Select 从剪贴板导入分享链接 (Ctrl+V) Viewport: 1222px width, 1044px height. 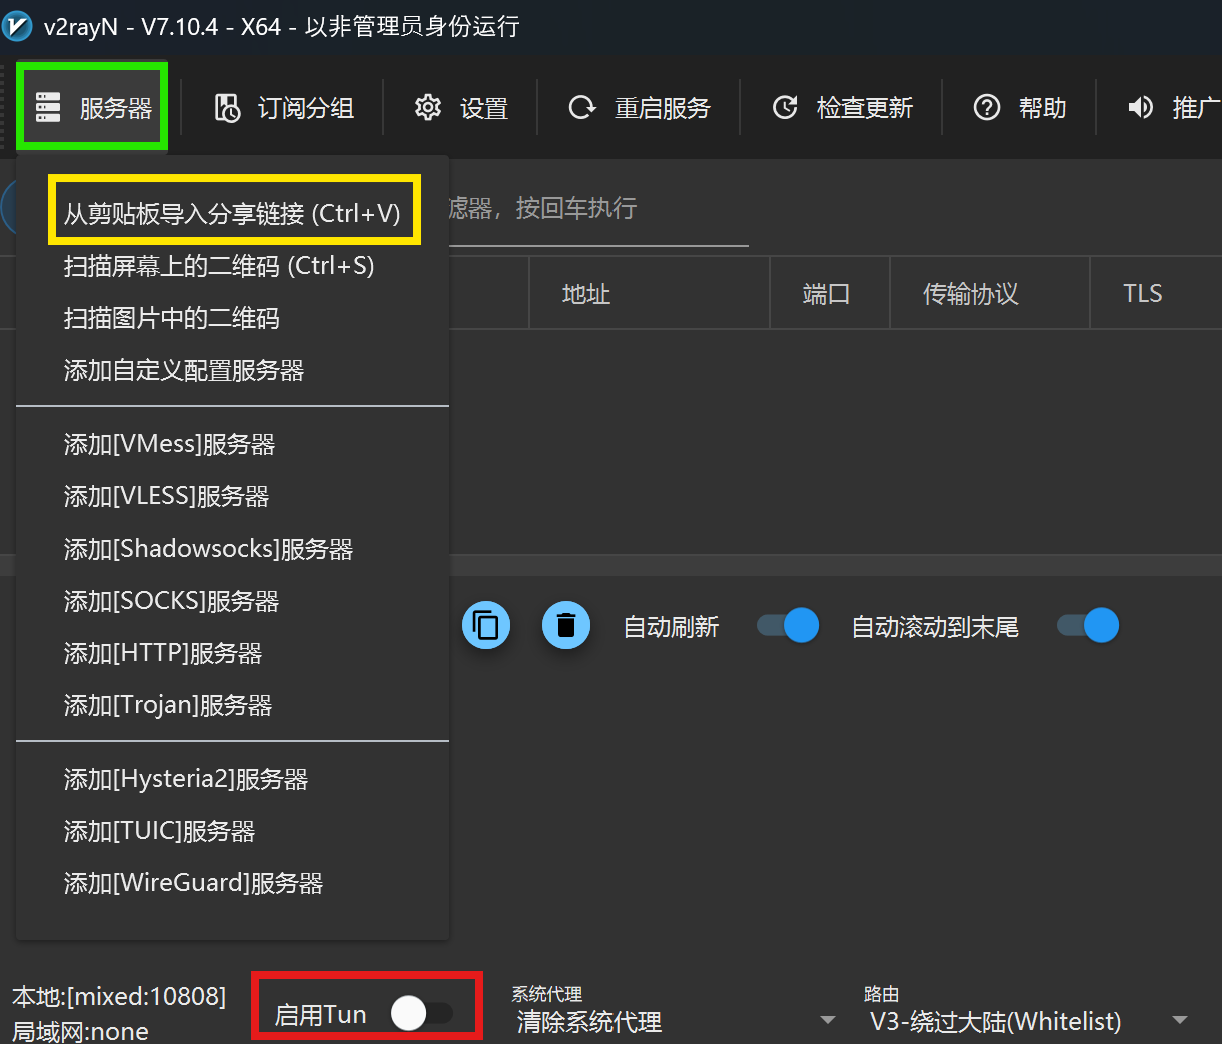[233, 214]
